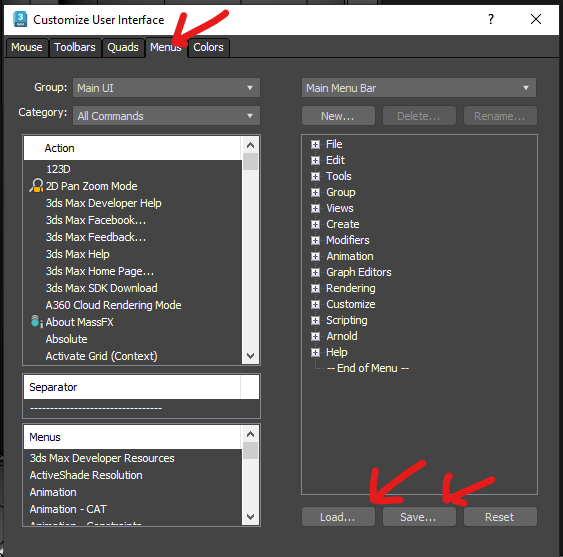Click the Delete... button
Screen dimensions: 563x557
tap(419, 116)
